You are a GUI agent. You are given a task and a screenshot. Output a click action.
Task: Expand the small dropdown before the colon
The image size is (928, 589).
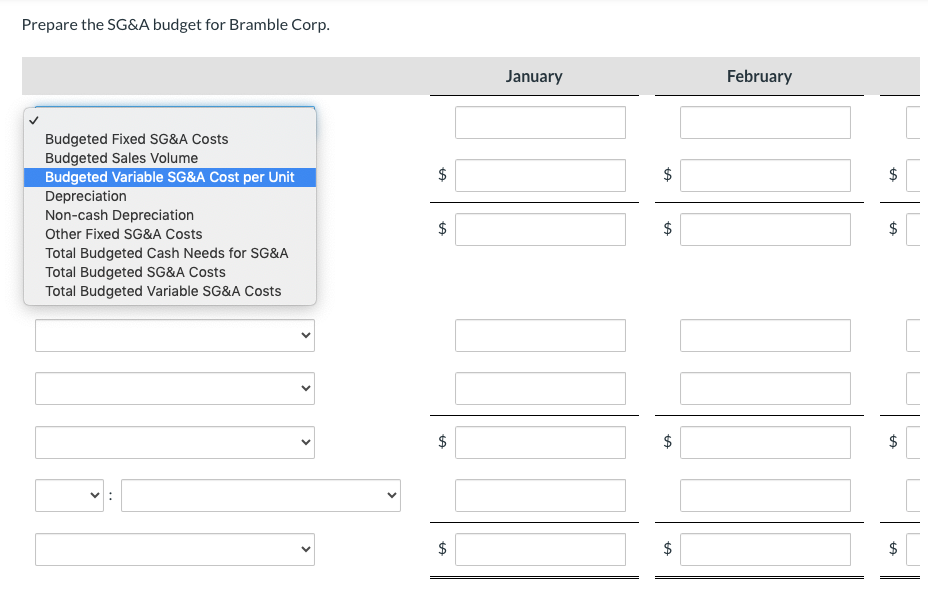point(70,495)
